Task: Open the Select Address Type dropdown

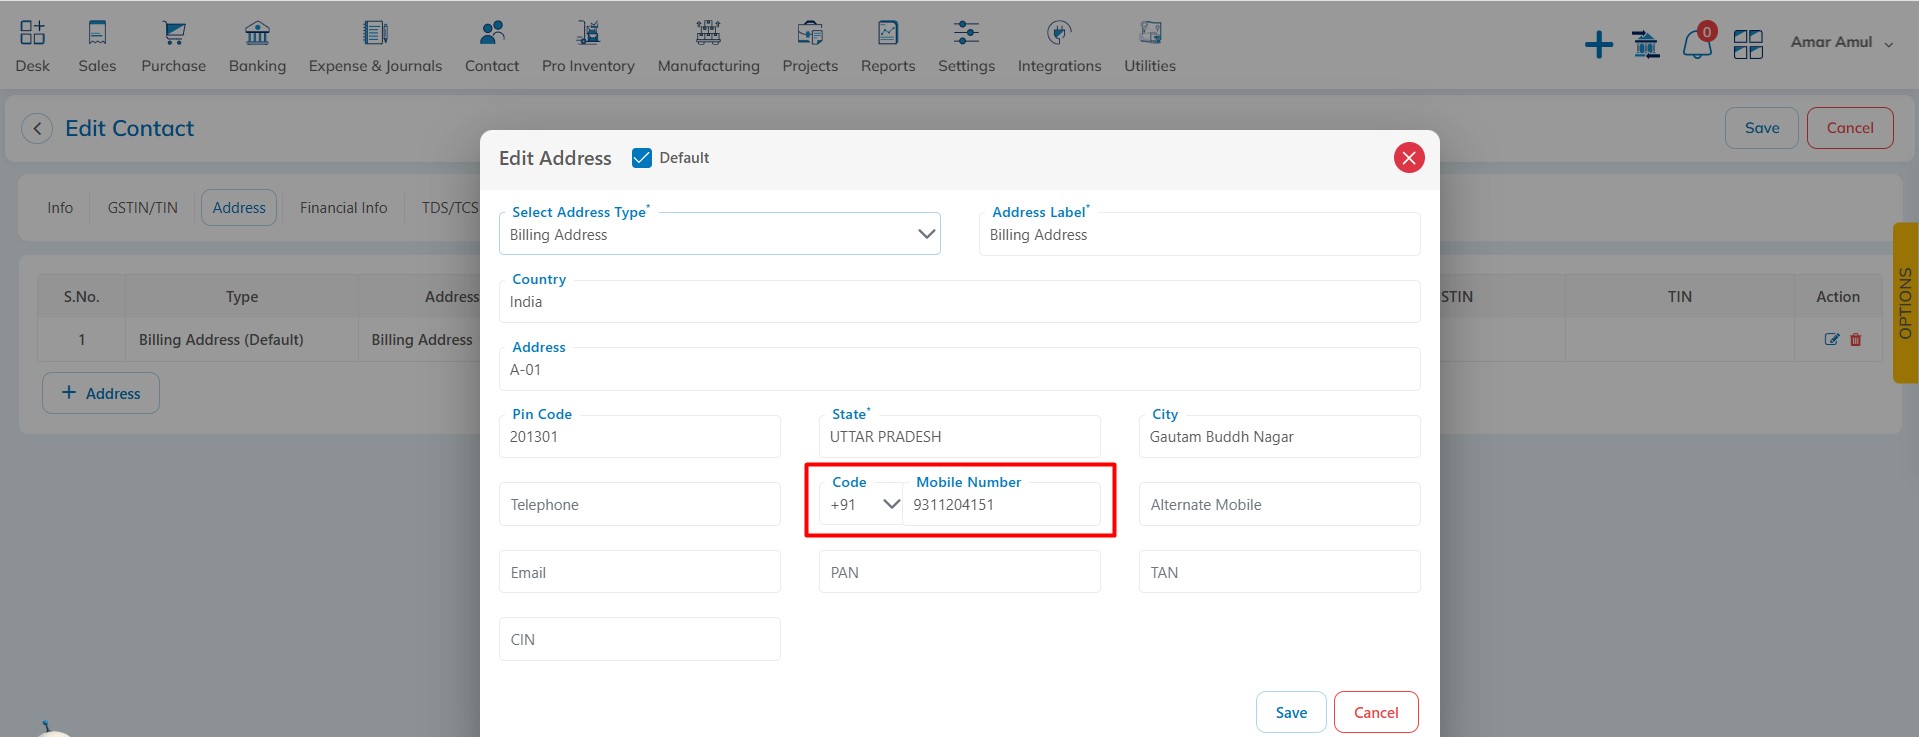Action: pos(720,234)
